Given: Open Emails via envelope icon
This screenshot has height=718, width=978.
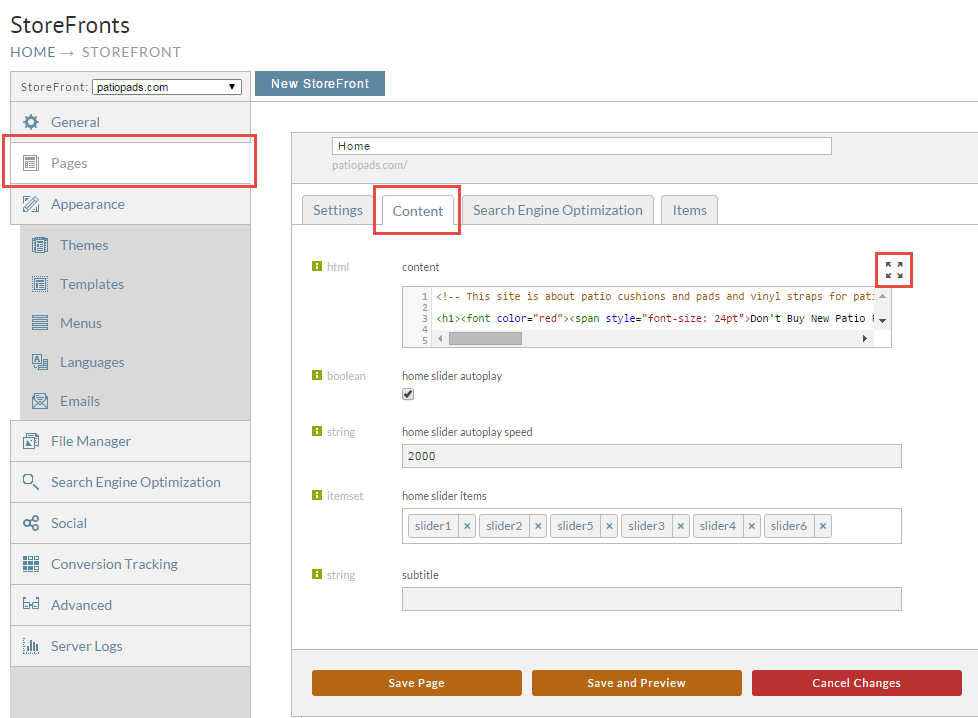Looking at the screenshot, I should (40, 401).
